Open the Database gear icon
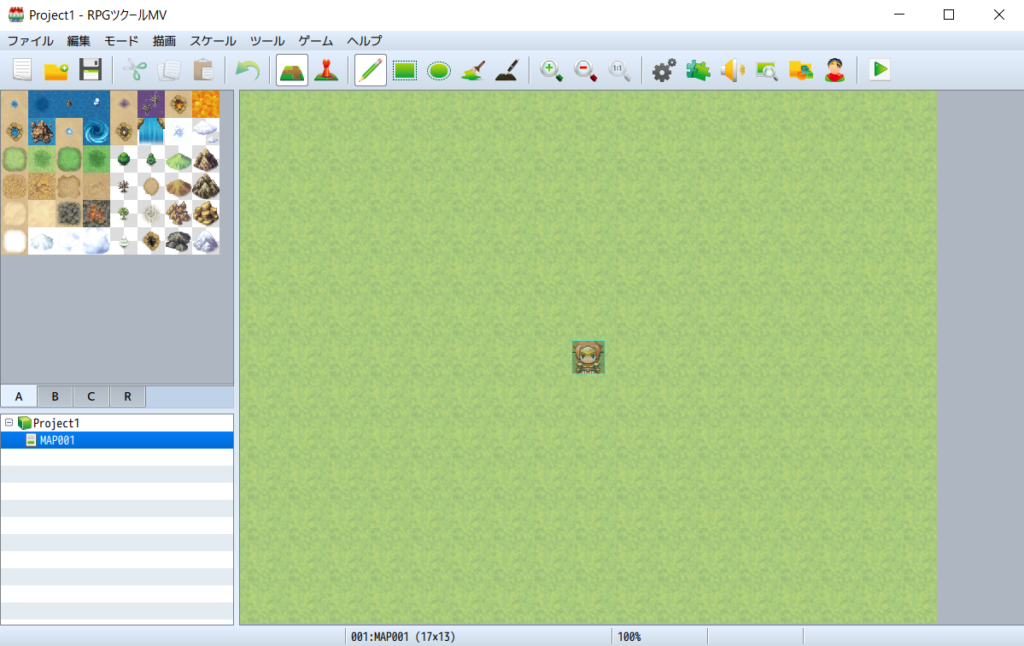Viewport: 1024px width, 646px height. pyautogui.click(x=664, y=70)
